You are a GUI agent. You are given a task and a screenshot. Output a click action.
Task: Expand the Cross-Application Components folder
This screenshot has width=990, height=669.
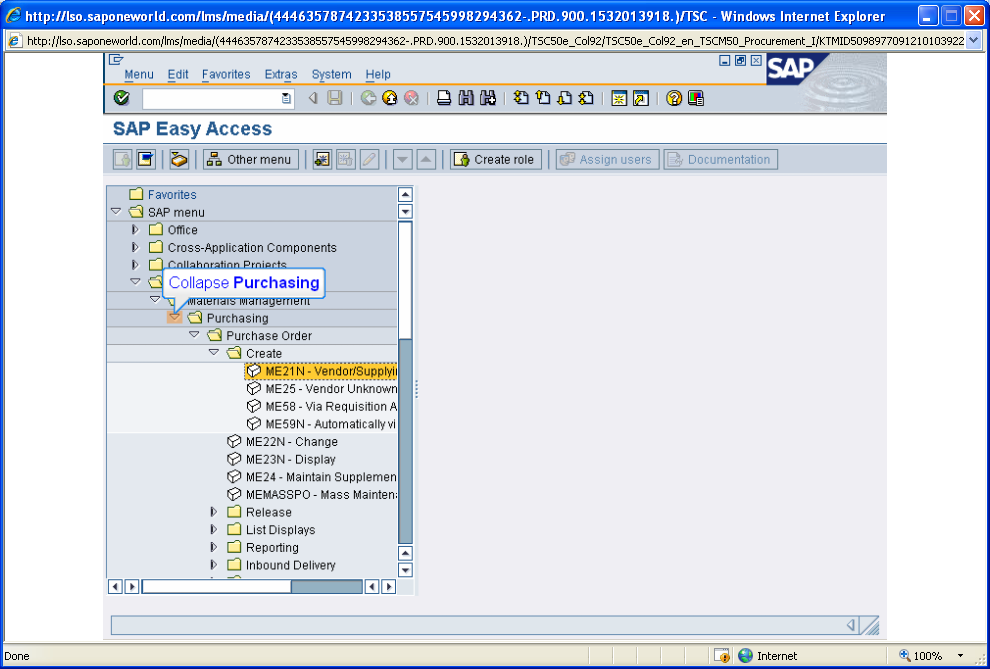[135, 247]
